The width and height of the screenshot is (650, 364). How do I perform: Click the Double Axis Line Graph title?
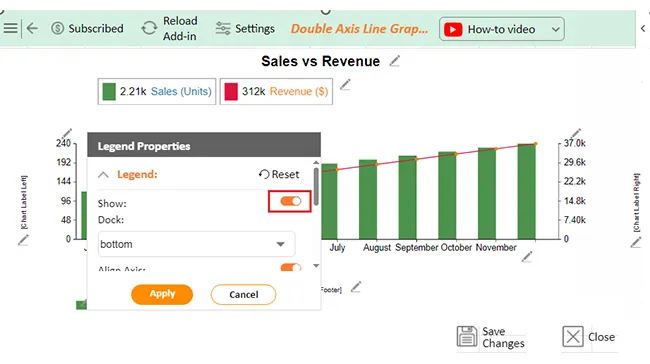[359, 29]
